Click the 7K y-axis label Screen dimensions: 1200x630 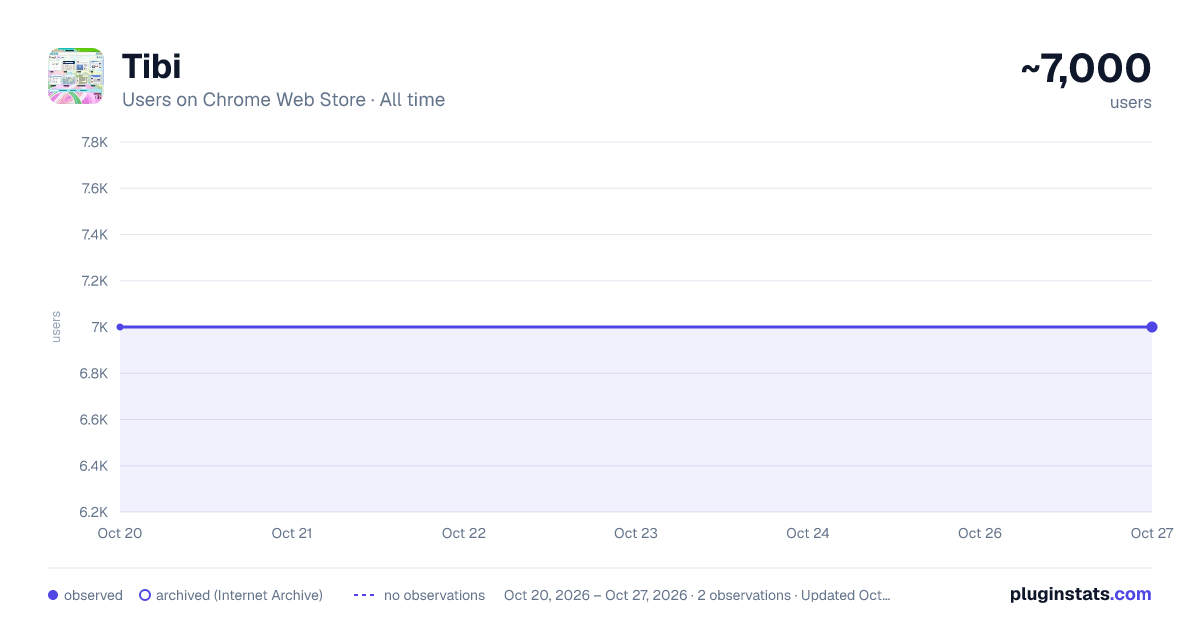(99, 327)
